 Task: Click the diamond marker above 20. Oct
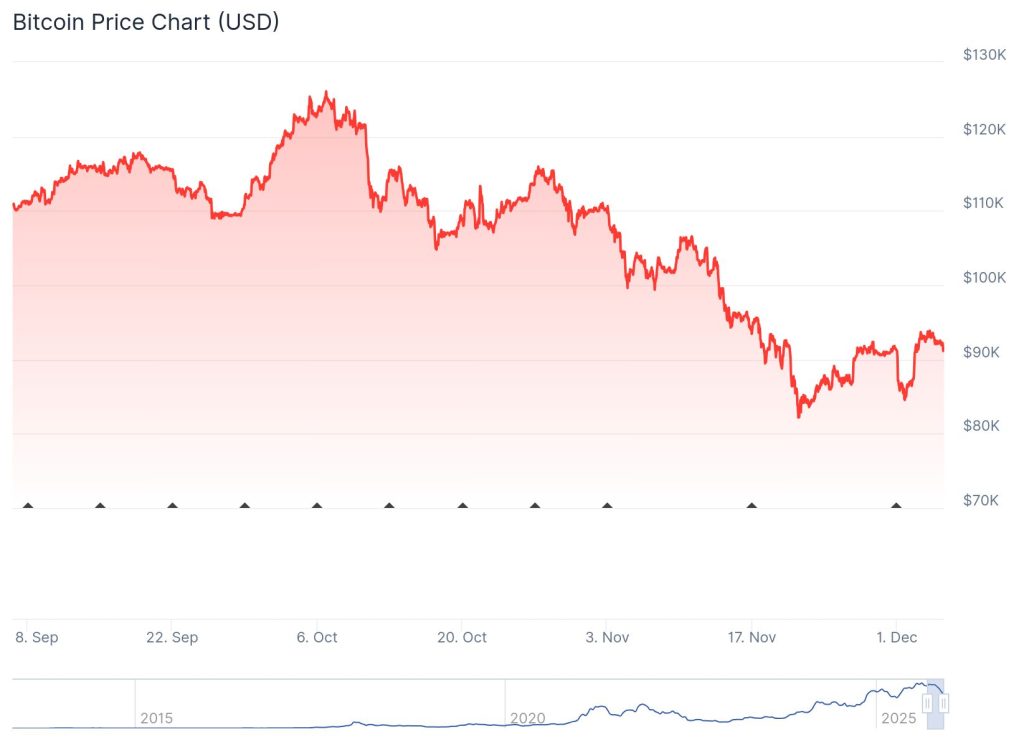pyautogui.click(x=462, y=506)
